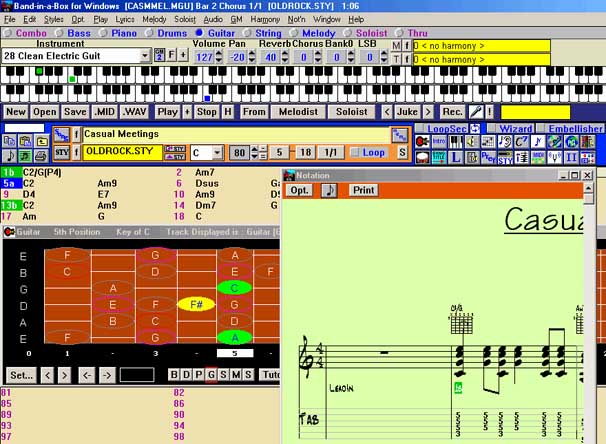This screenshot has height=444, width=606.
Task: Click the Volume 127 spinner arrows
Action: pyautogui.click(x=219, y=57)
